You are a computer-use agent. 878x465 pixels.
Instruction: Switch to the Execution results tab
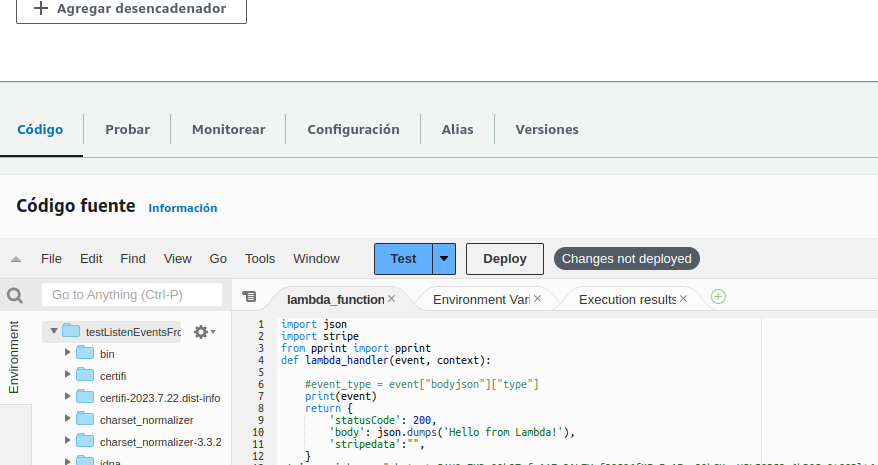[627, 300]
